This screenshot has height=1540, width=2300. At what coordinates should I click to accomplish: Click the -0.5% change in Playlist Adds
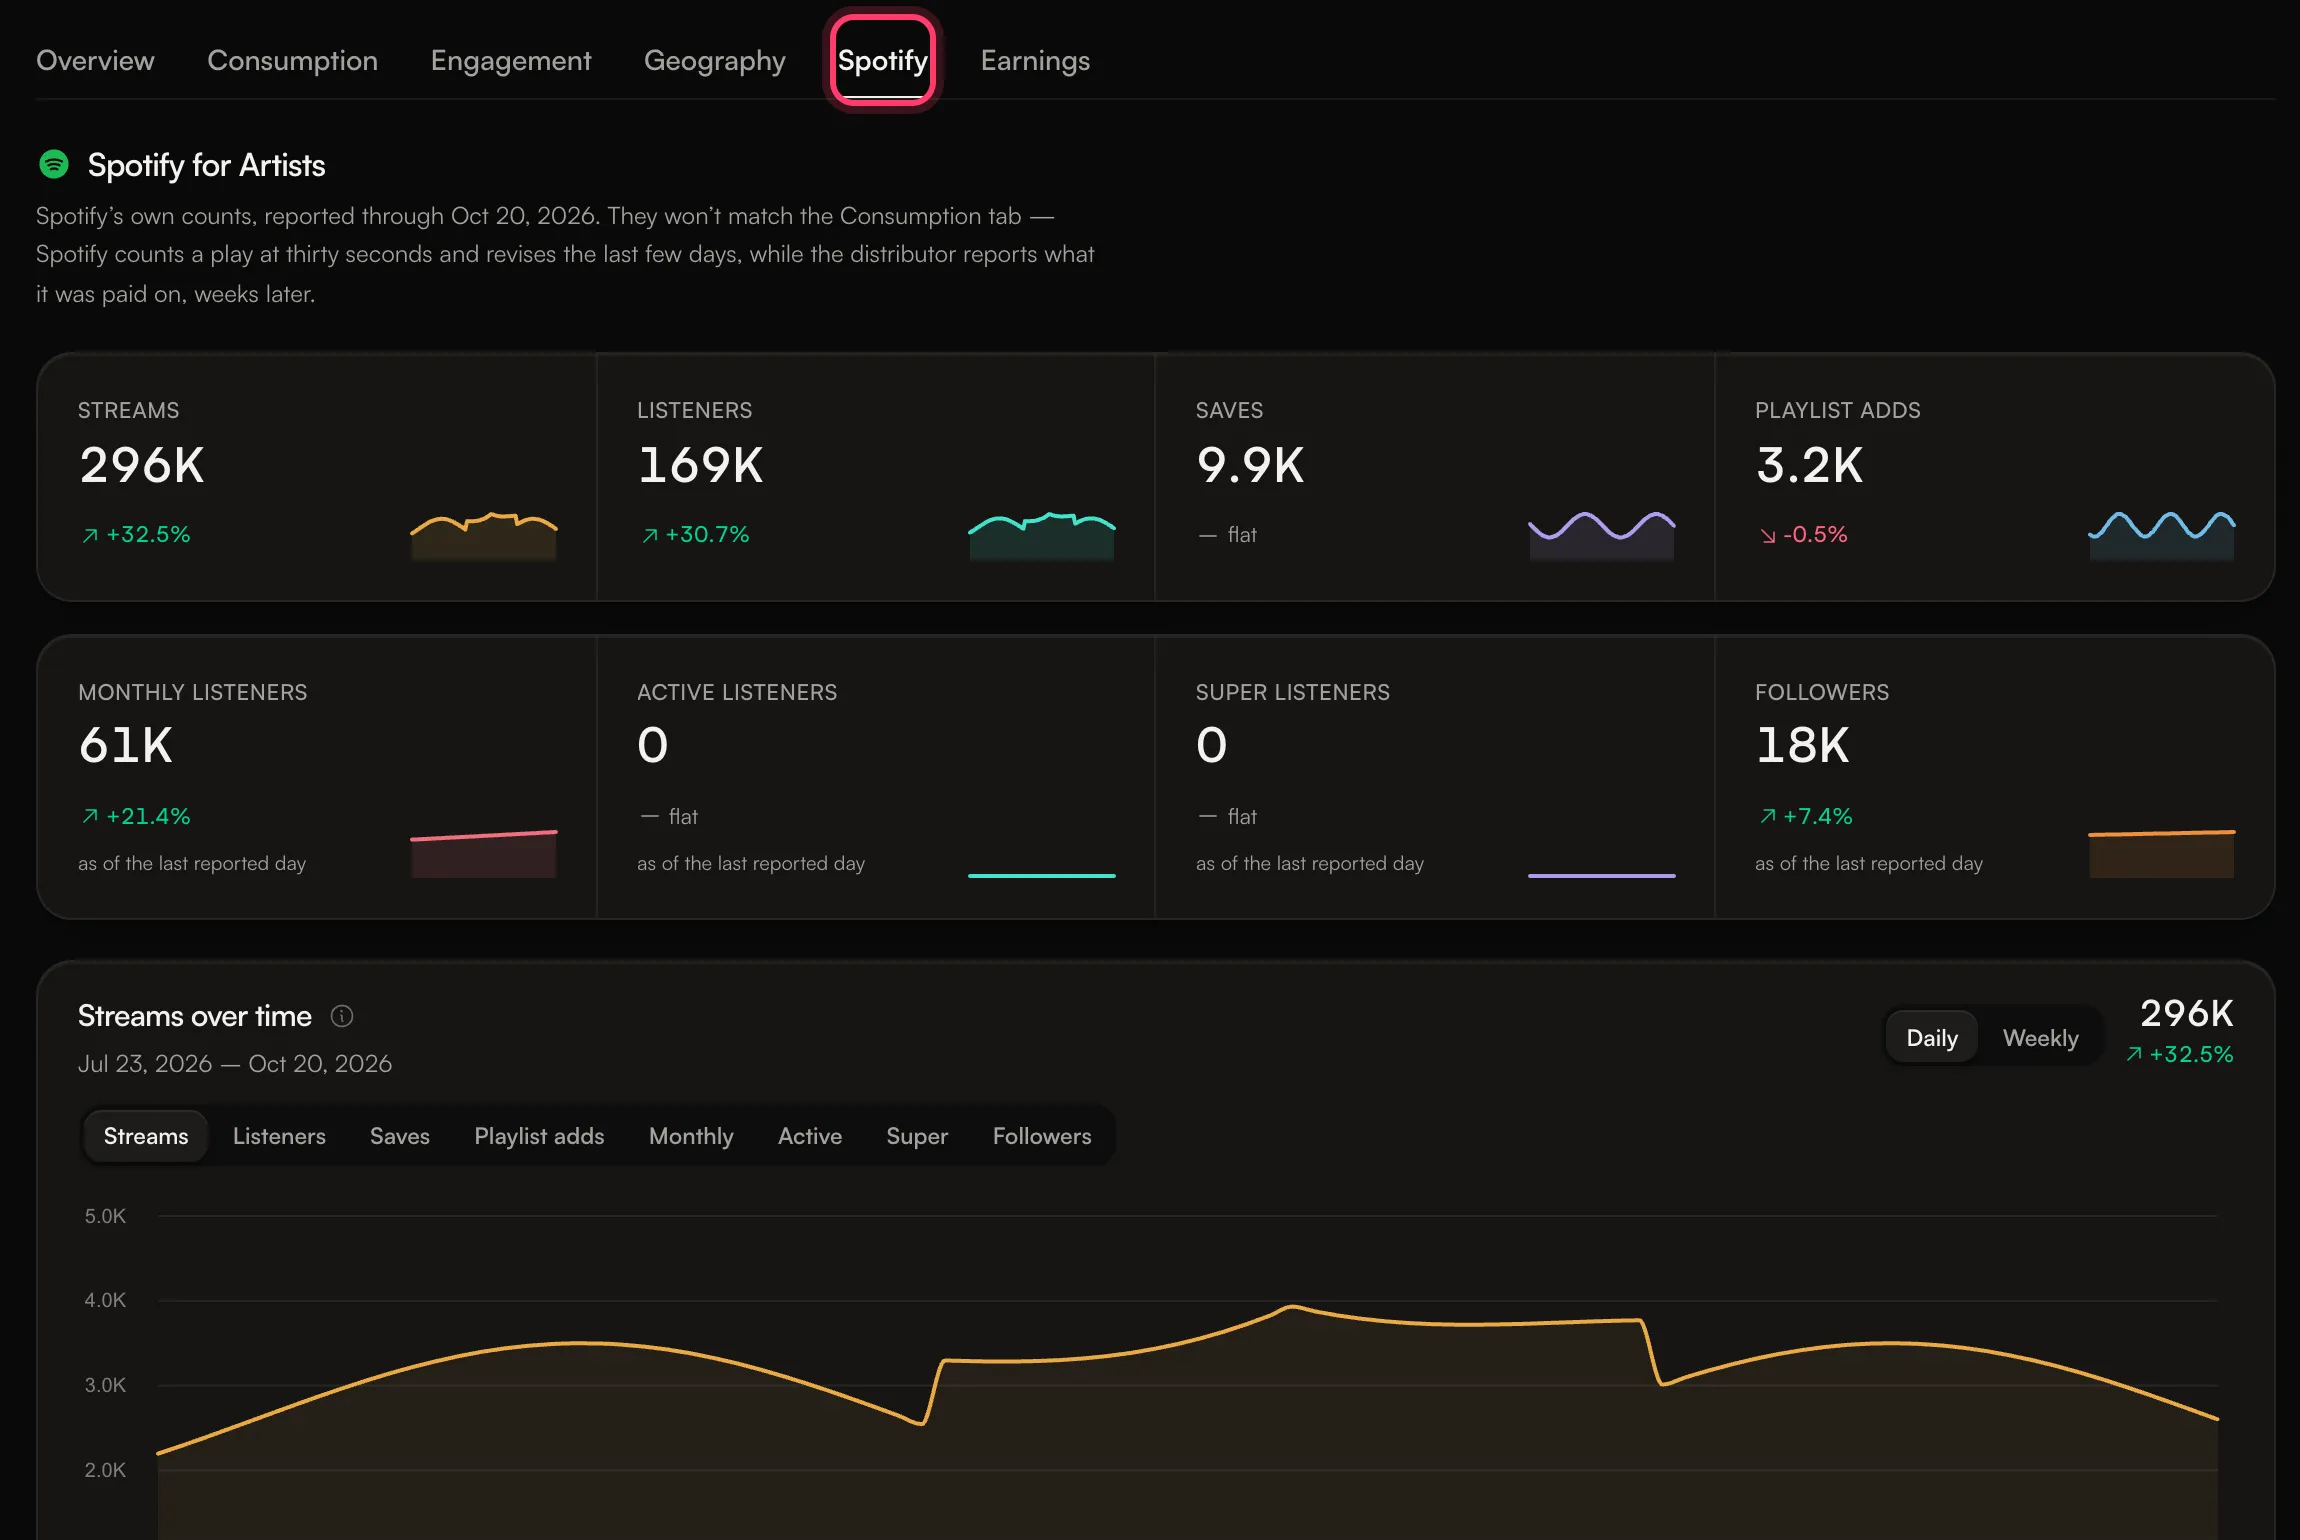pos(1804,535)
